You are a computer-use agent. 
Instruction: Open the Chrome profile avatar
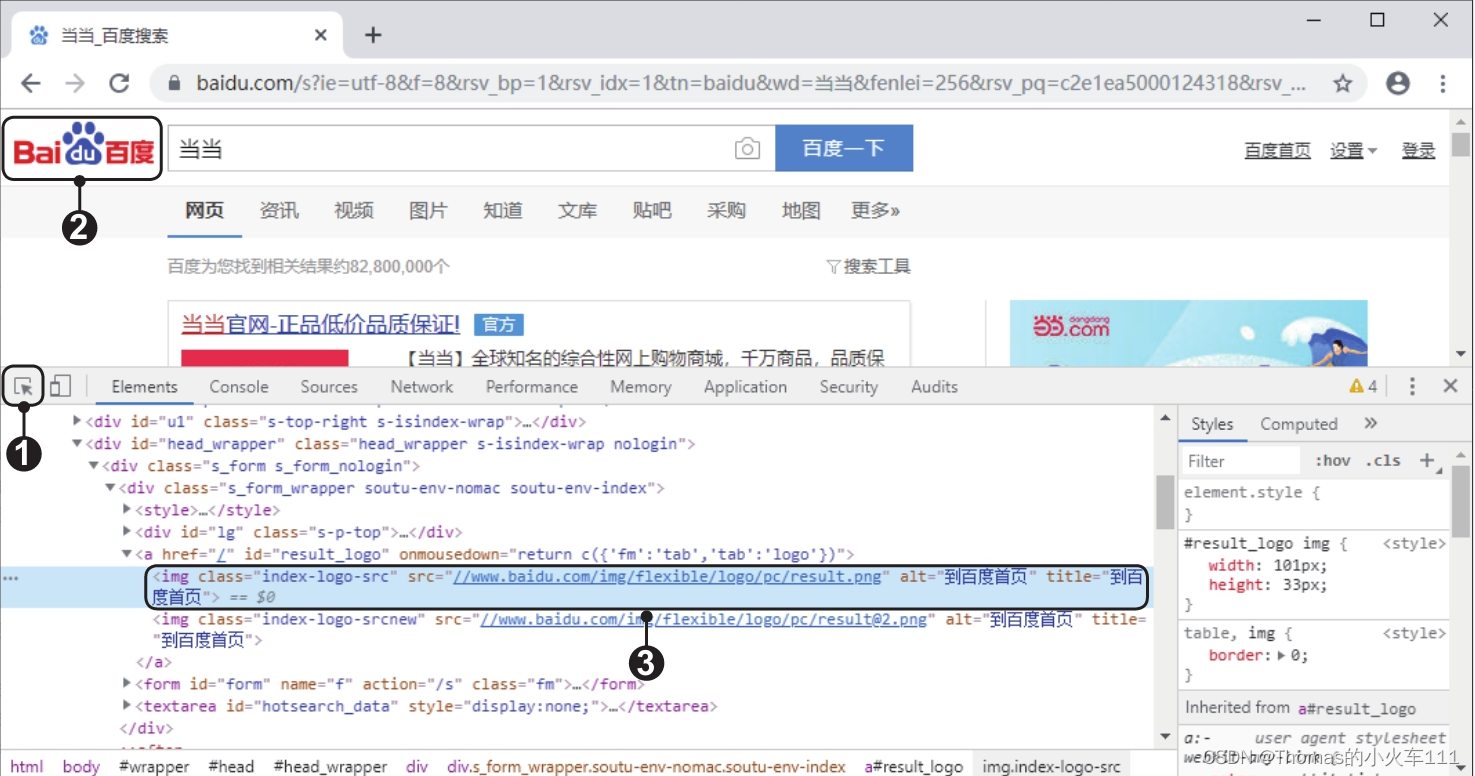pos(1398,83)
